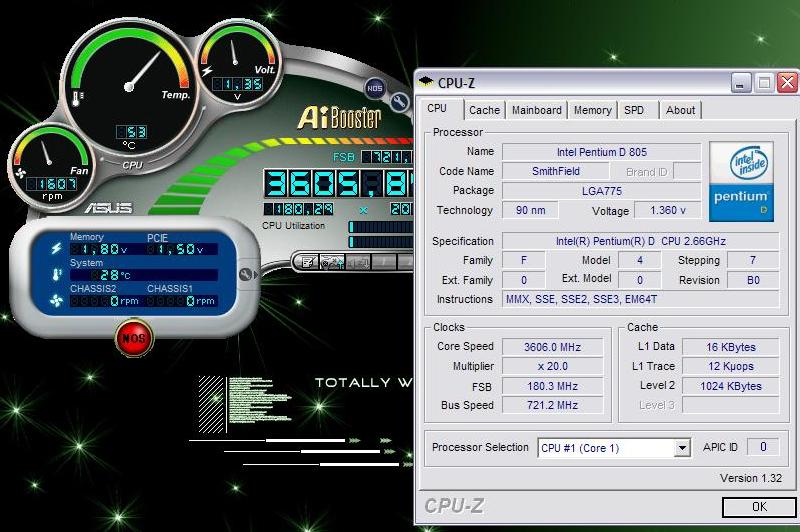The height and width of the screenshot is (532, 800).
Task: Click the second toolbar icon beside the notepad button
Action: [x=332, y=263]
